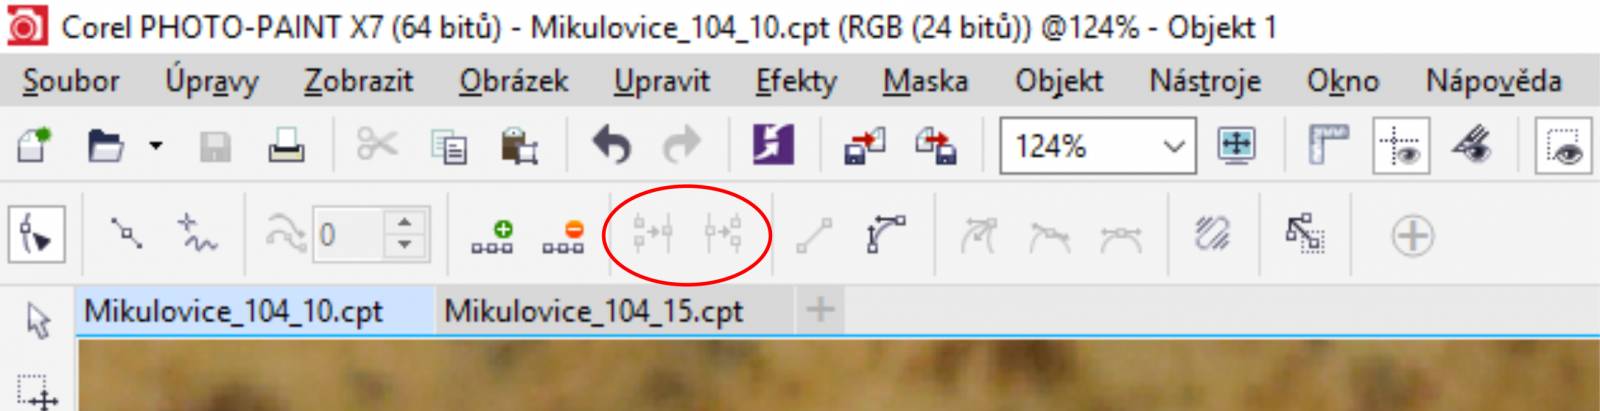Screen dimensions: 1600x411
Task: Select the Add node icon
Action: click(493, 237)
